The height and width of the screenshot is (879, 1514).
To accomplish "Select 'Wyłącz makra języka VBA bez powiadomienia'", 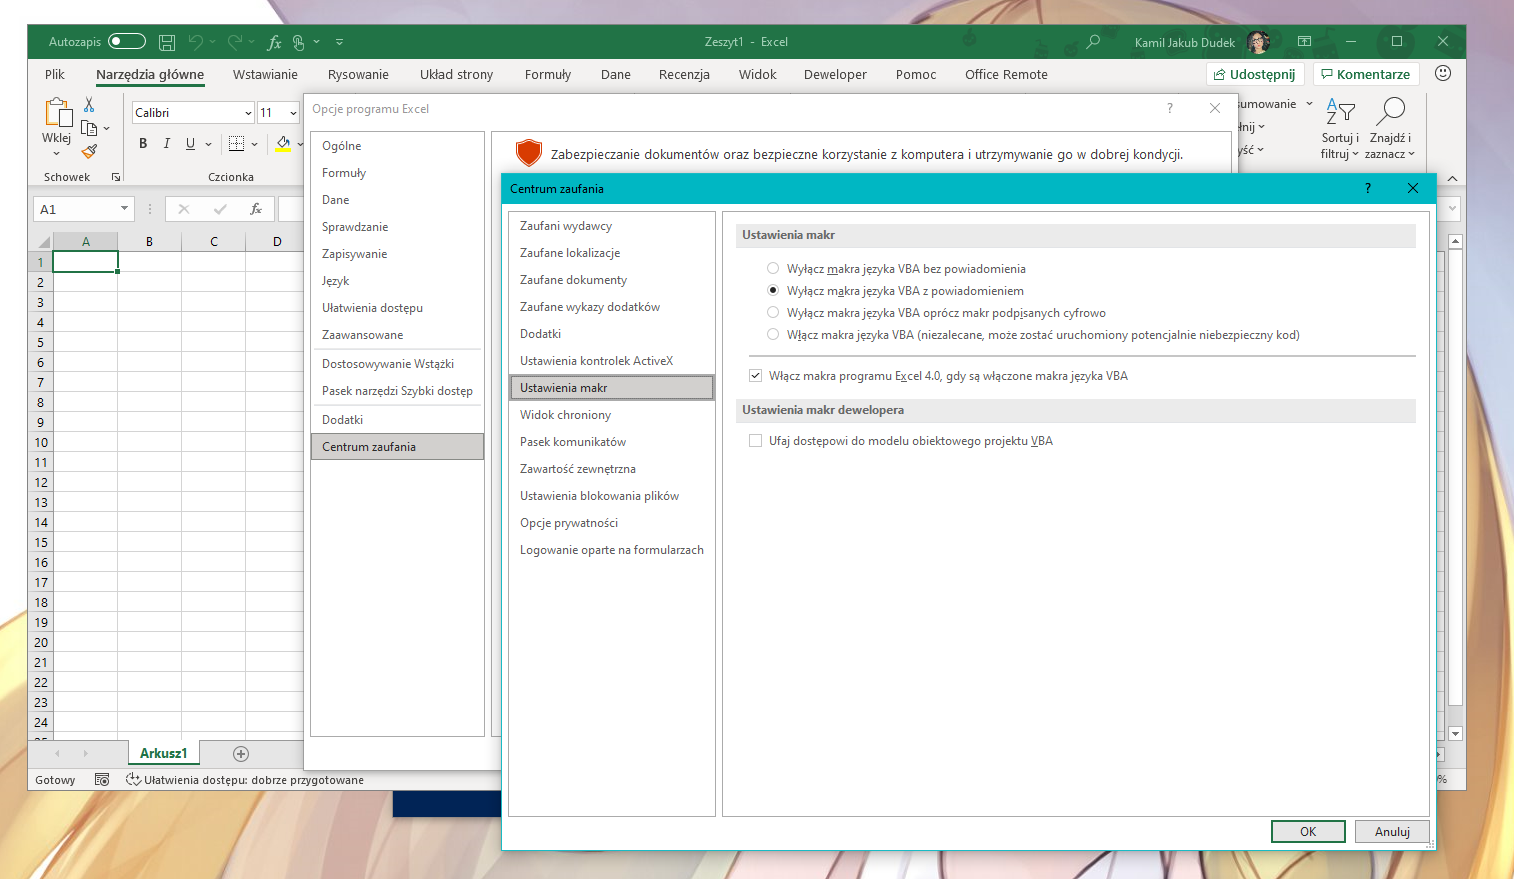I will coord(773,268).
